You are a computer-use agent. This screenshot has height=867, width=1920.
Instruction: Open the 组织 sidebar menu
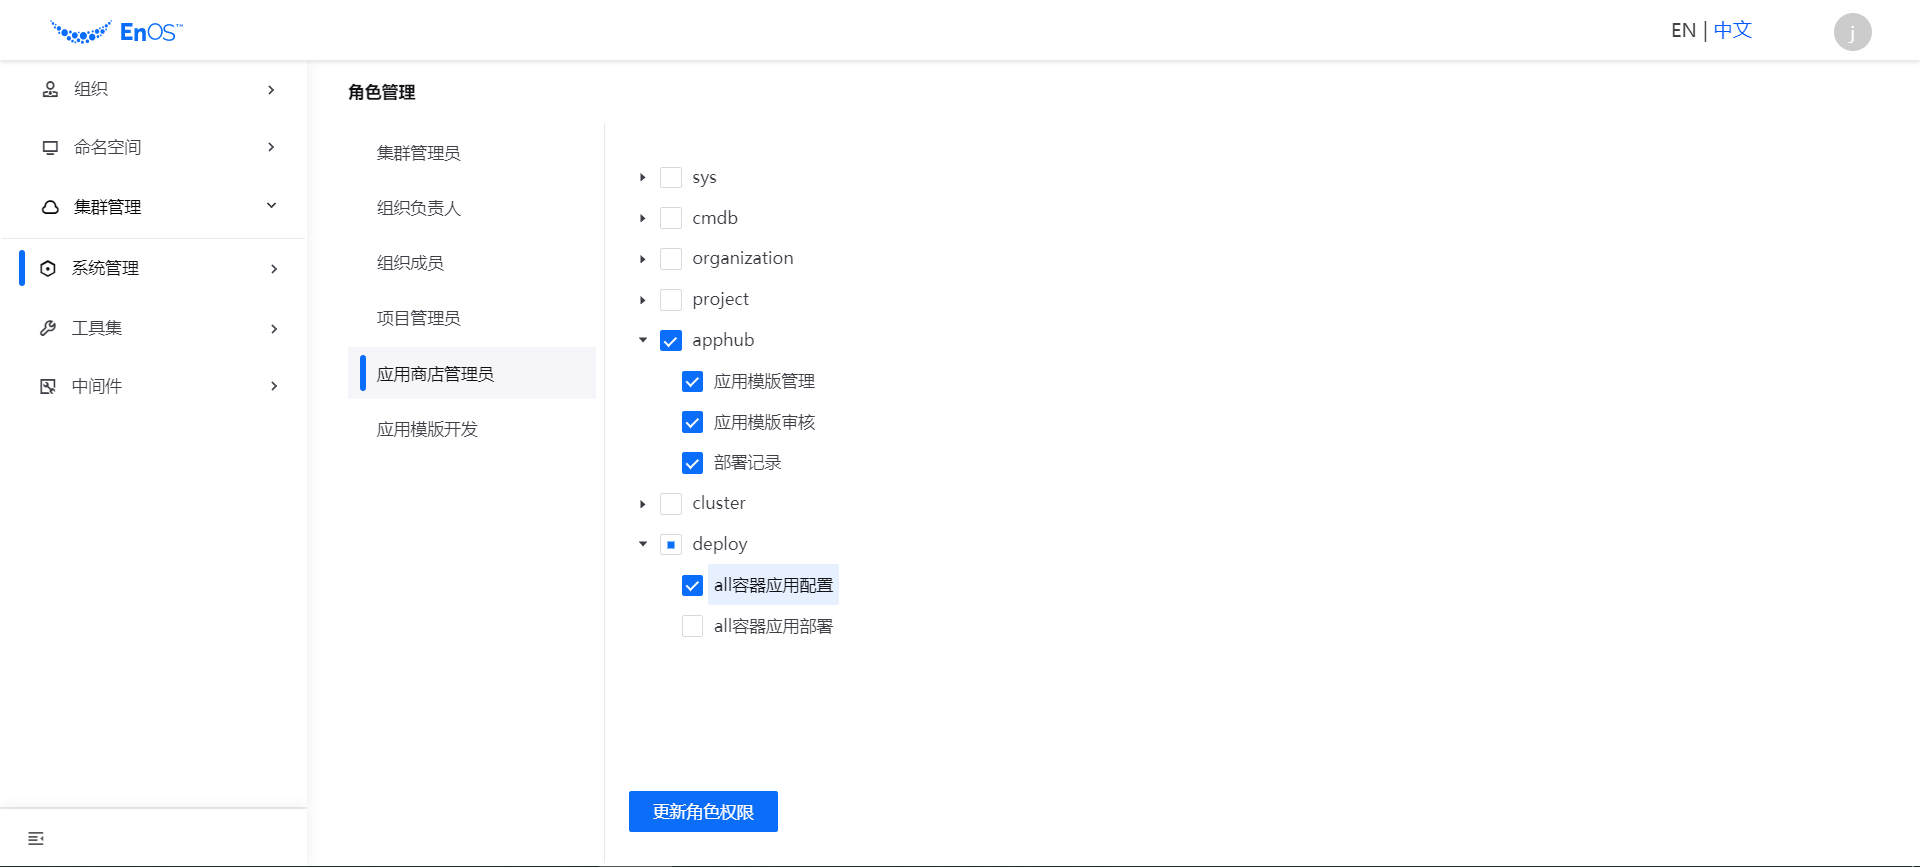(153, 89)
